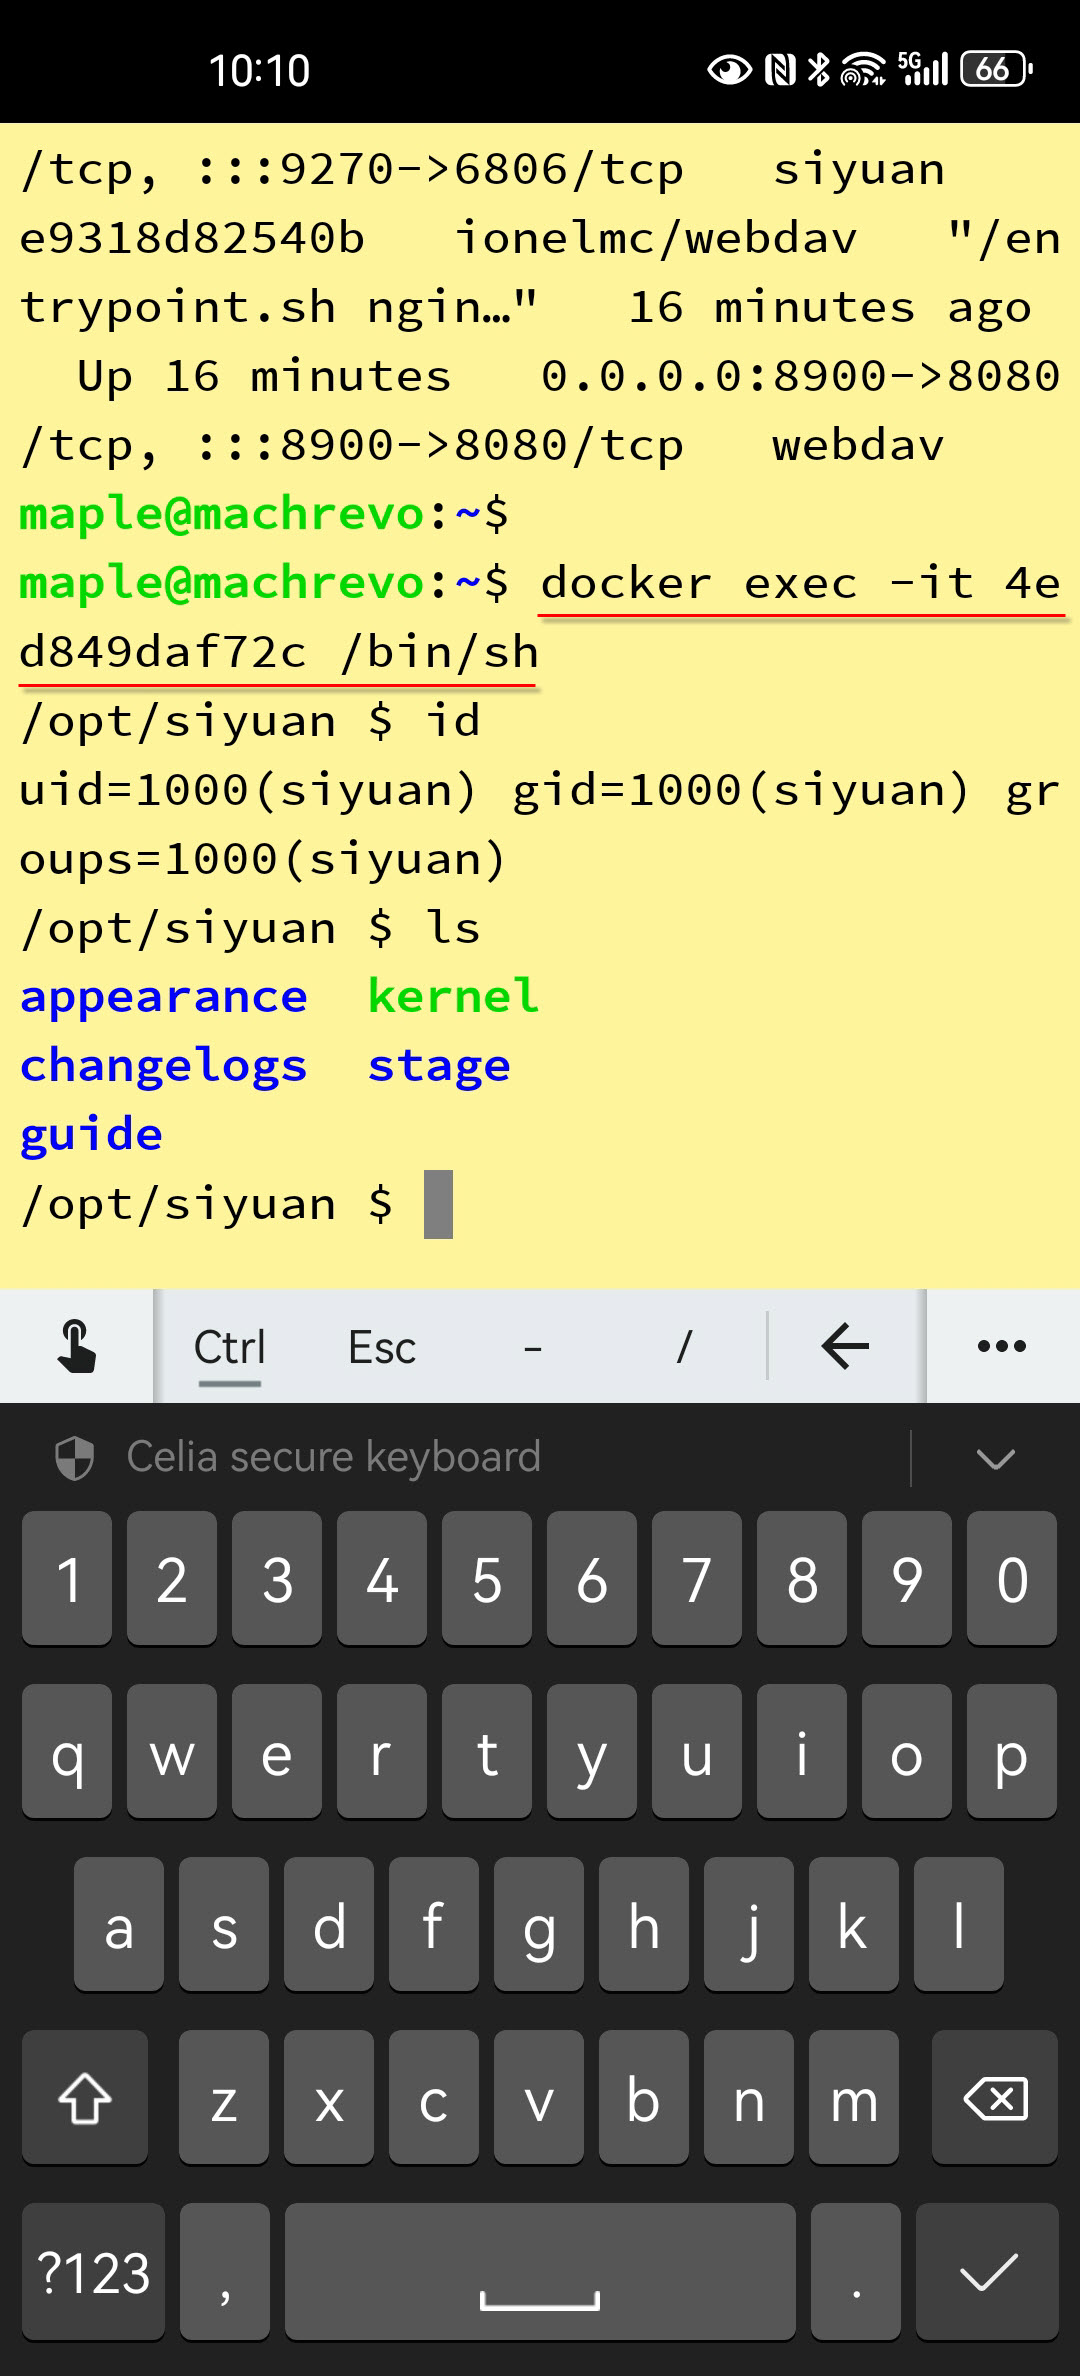Viewport: 1080px width, 2376px height.
Task: Tap the 'guide' directory name
Action: [x=91, y=1135]
